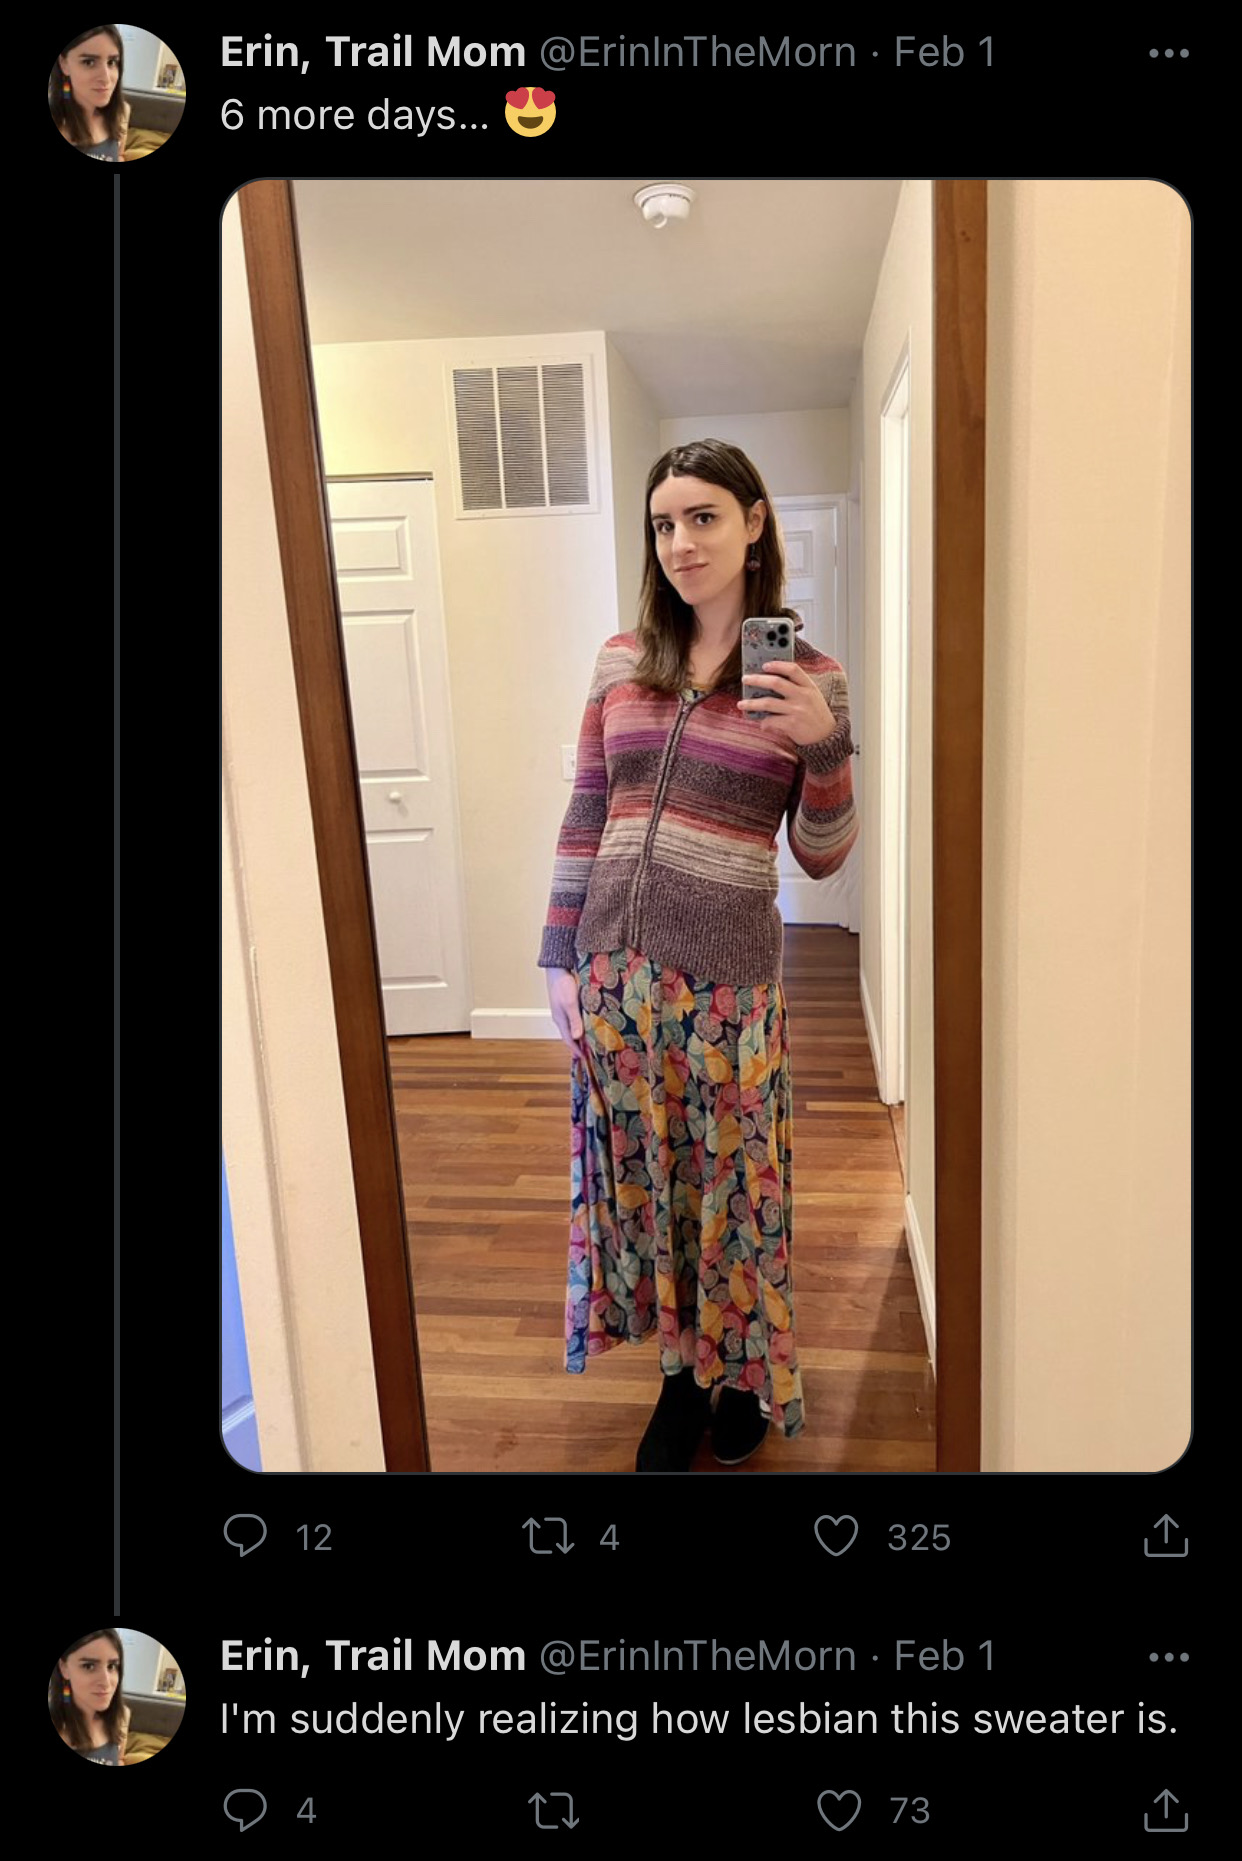Screen dimensions: 1242x1861
Task: Retweet the "6 more days" tweet
Action: click(x=548, y=1536)
